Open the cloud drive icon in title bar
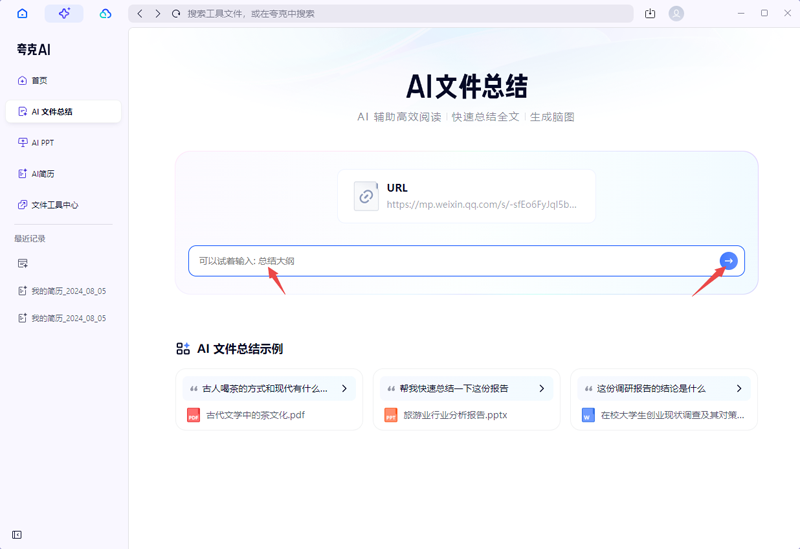Viewport: 800px width, 549px height. 106,13
